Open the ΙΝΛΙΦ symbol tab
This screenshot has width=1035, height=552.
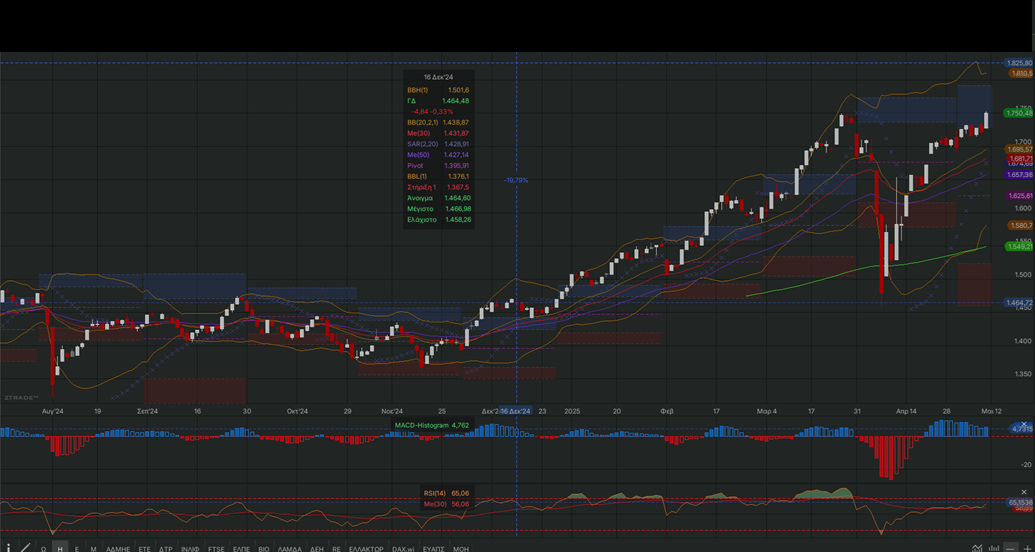pos(190,549)
